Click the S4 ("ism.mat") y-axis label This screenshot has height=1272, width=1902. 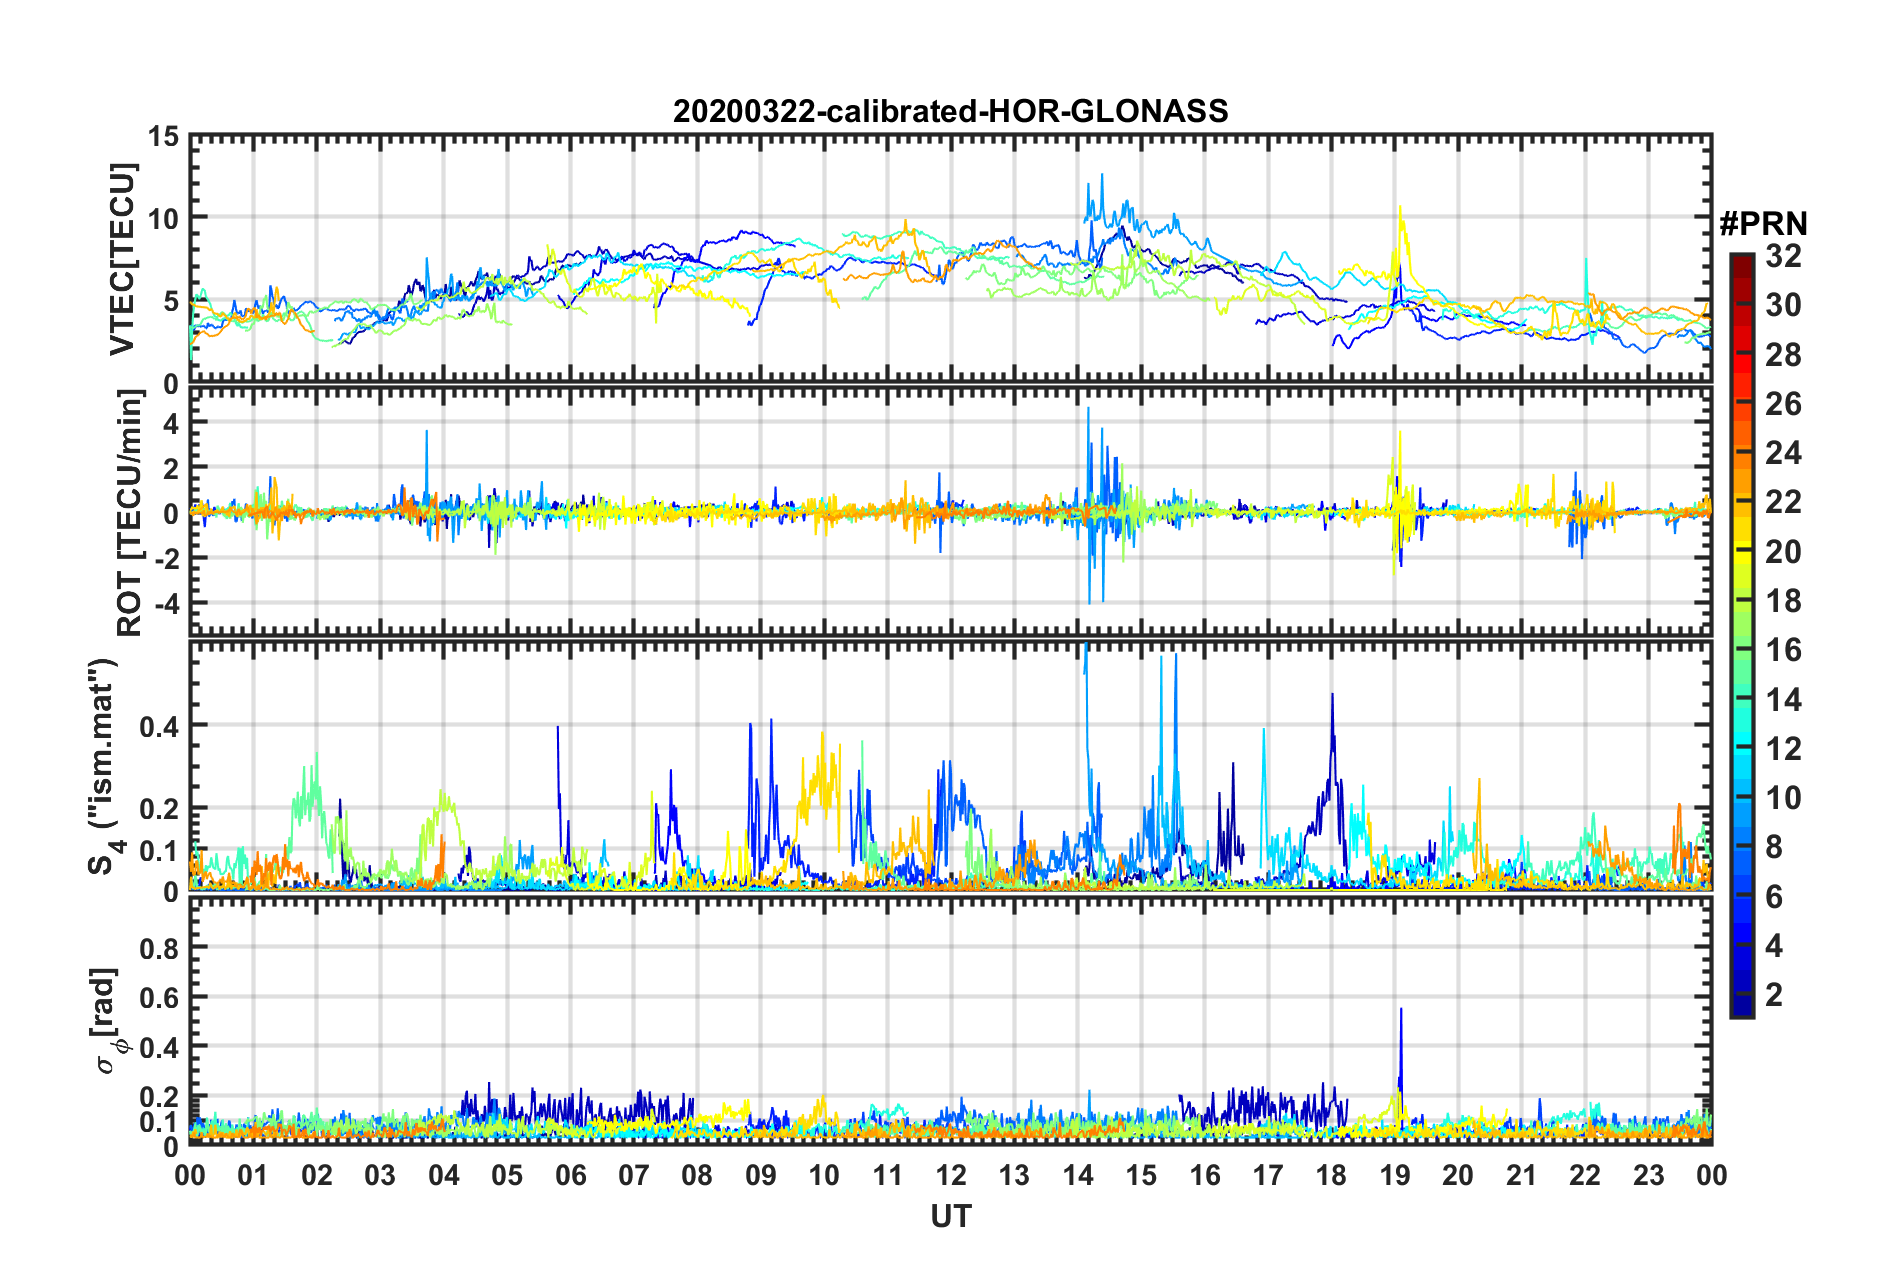tap(103, 766)
